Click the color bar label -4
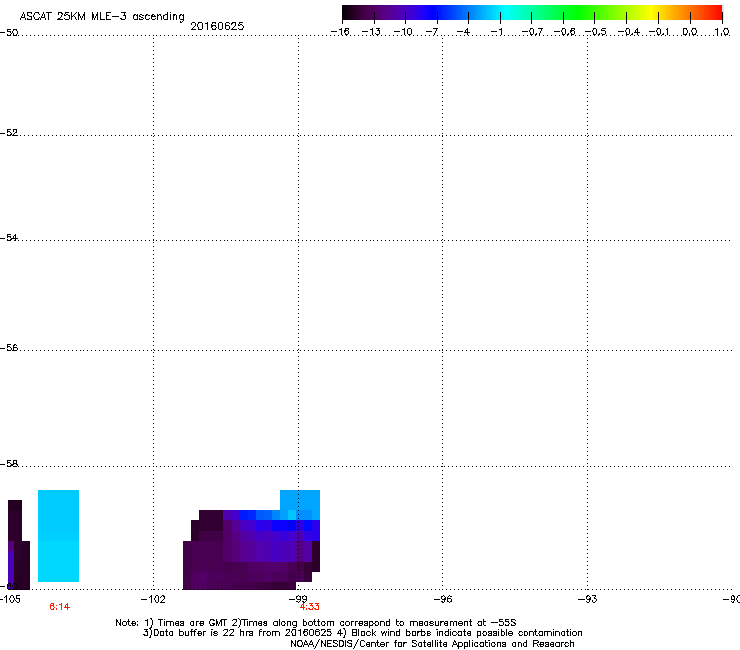This screenshot has height=650, width=740. [463, 32]
